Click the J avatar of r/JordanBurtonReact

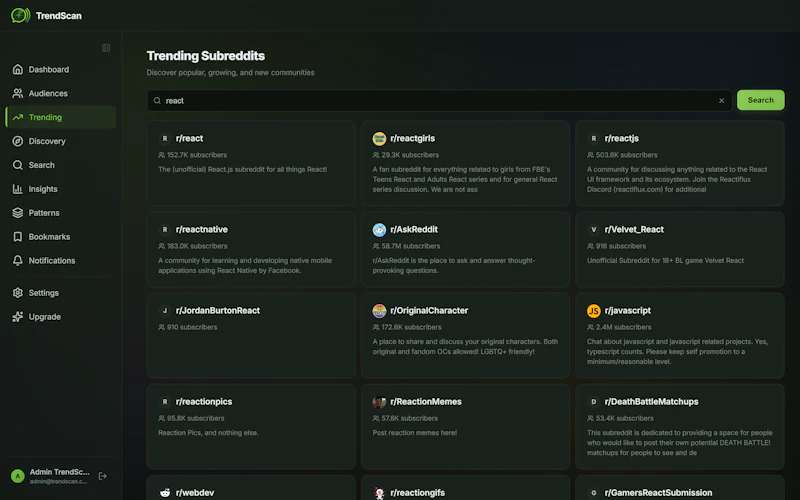click(165, 311)
